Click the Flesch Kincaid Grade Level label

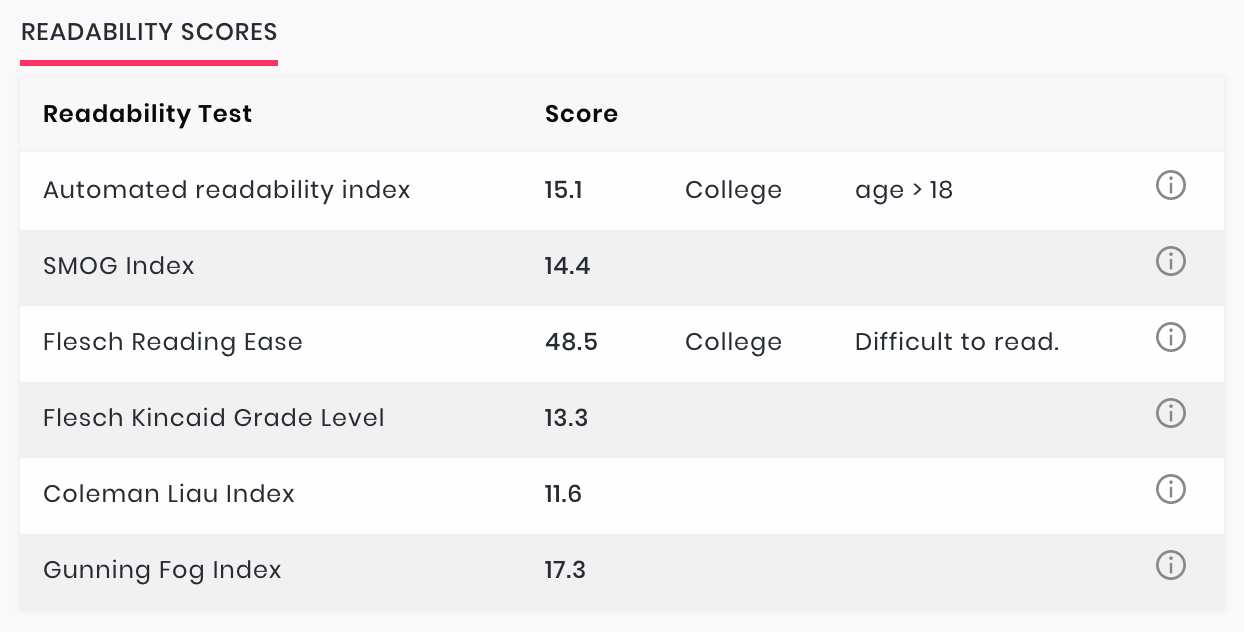pos(213,418)
